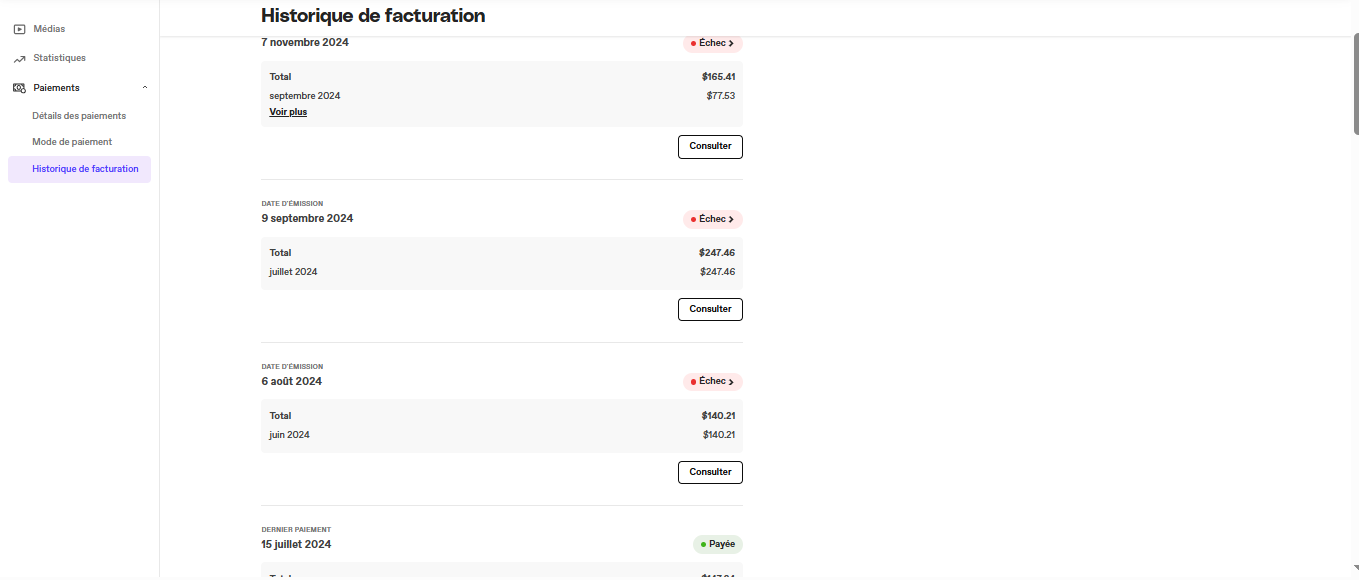The image size is (1359, 580).
Task: Click the Statistiques sidebar label
Action: (59, 58)
